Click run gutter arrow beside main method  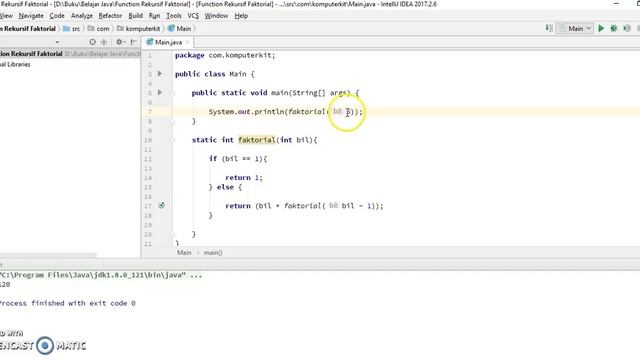click(x=160, y=92)
